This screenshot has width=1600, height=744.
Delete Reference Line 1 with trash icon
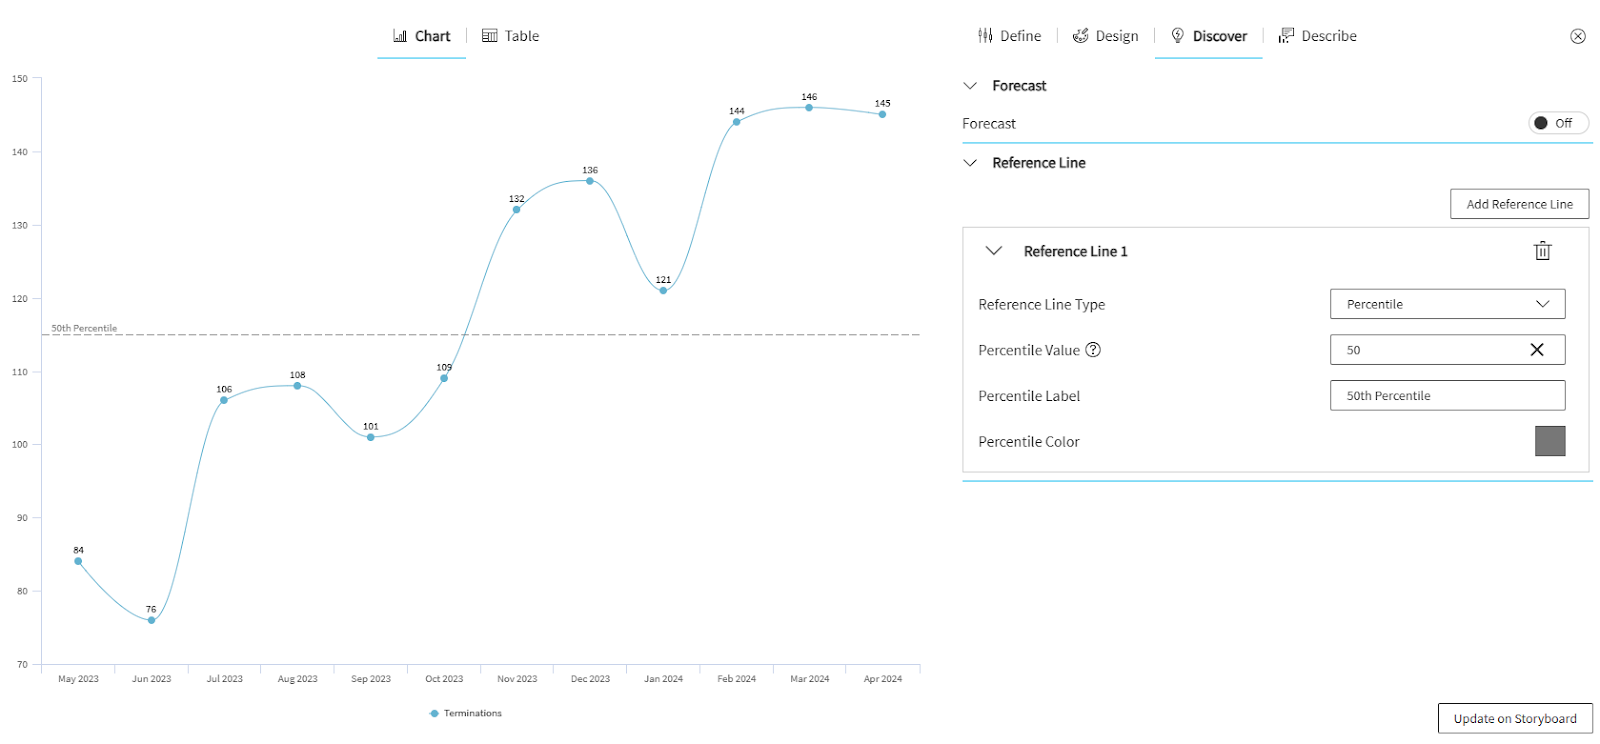1542,251
